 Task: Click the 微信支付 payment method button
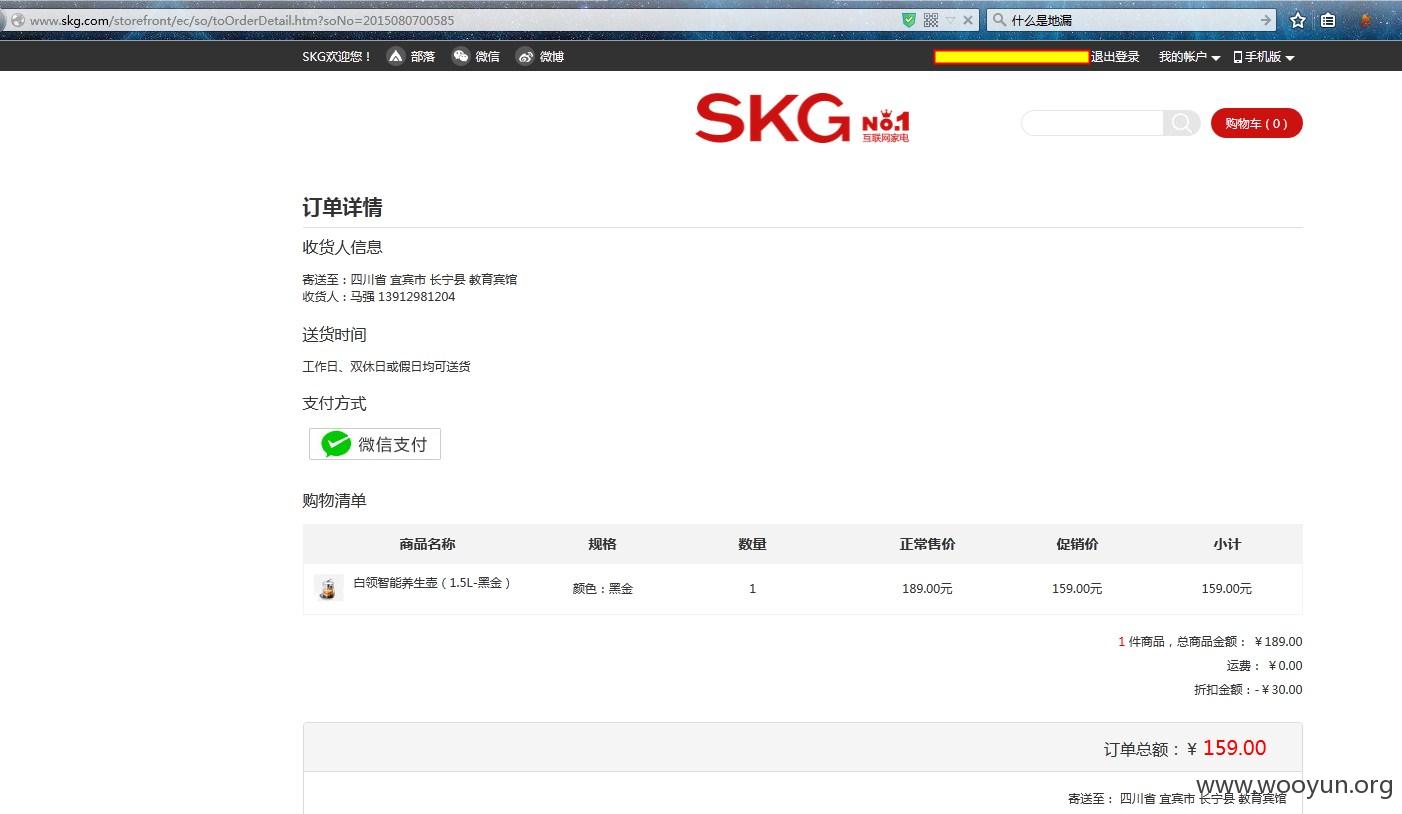375,444
